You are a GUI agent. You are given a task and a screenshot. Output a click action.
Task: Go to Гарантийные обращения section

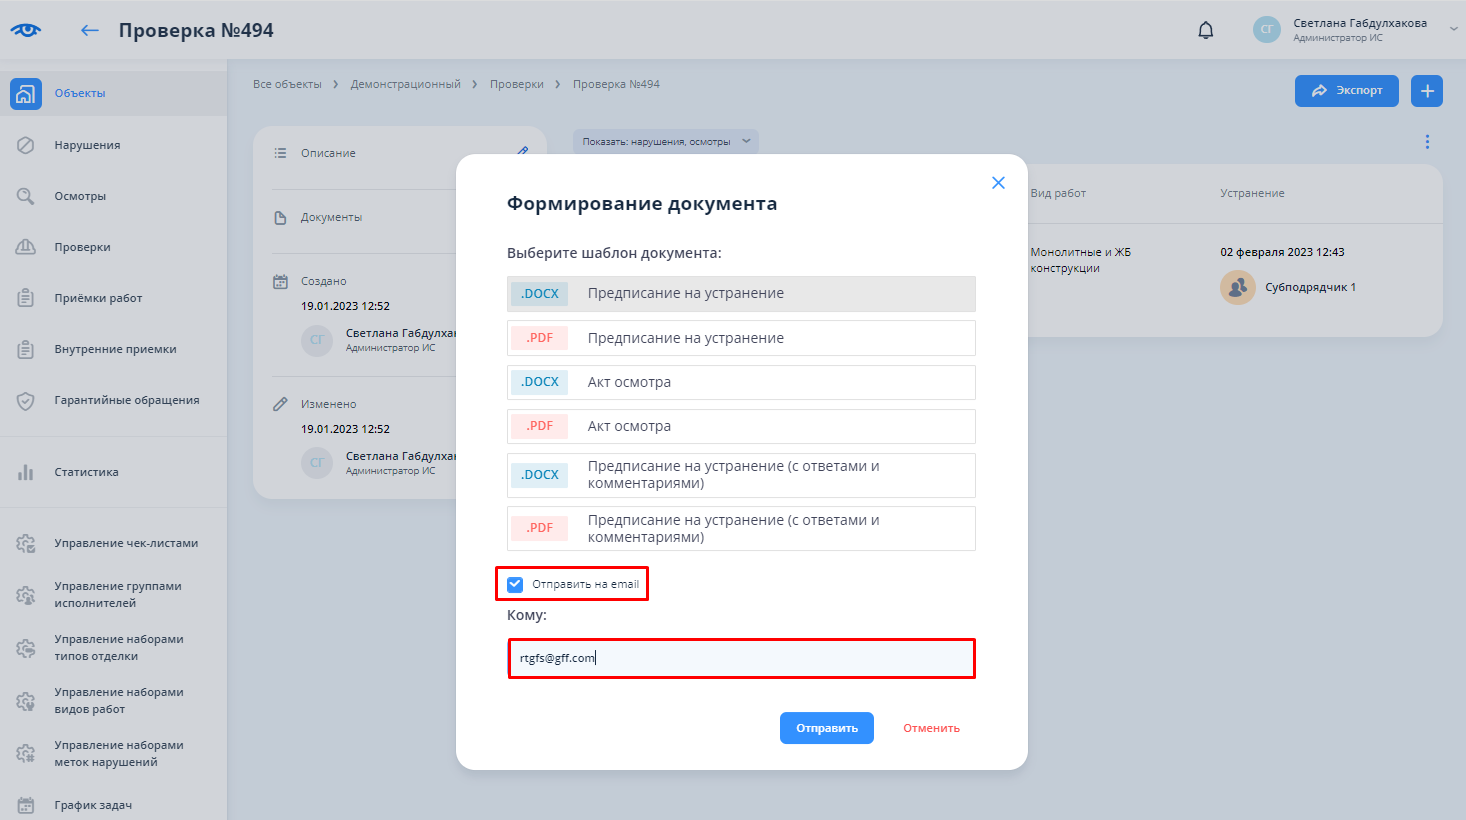[x=126, y=400]
